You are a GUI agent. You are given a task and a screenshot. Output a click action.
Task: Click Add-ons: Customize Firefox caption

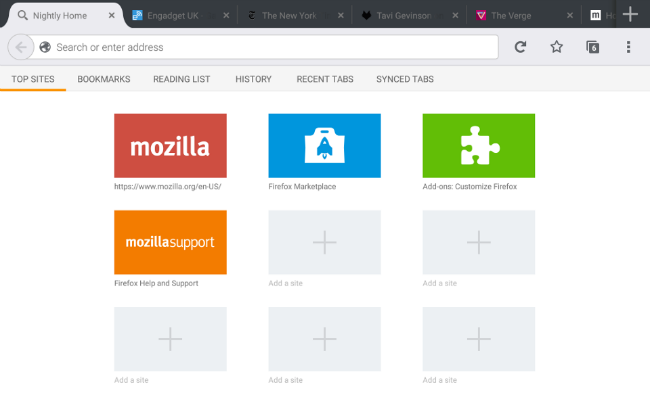point(470,186)
